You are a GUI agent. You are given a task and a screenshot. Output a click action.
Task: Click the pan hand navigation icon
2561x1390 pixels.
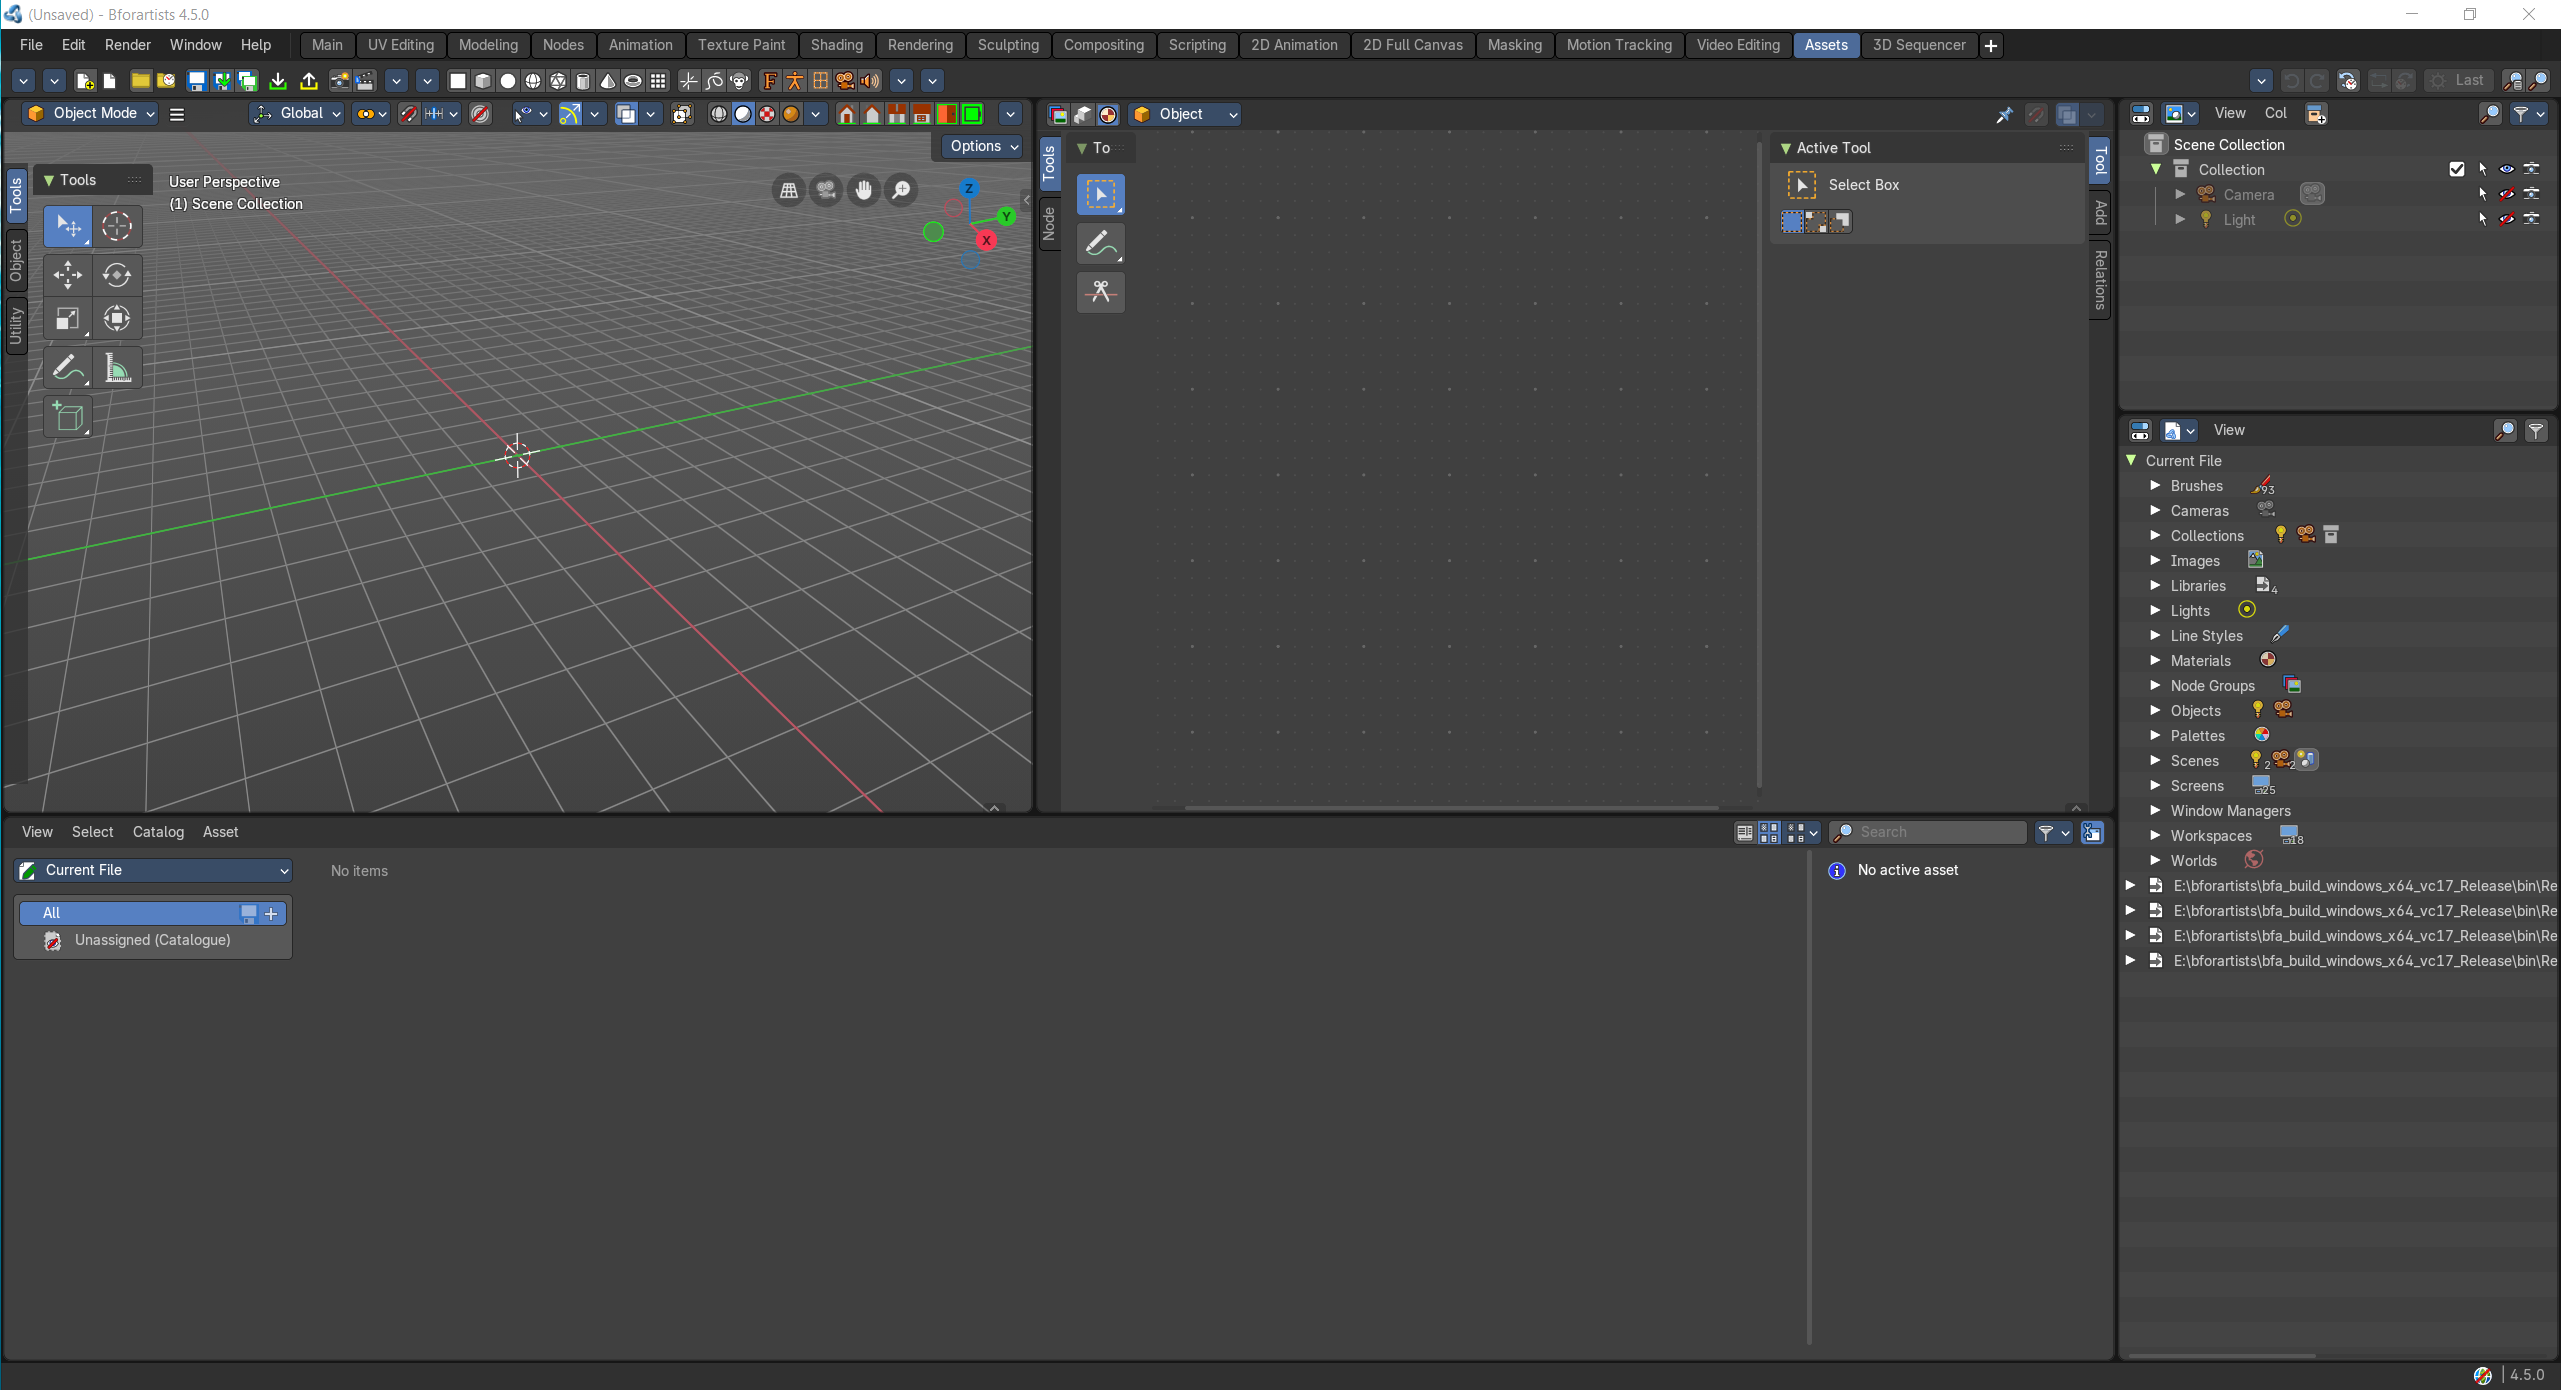(x=864, y=190)
